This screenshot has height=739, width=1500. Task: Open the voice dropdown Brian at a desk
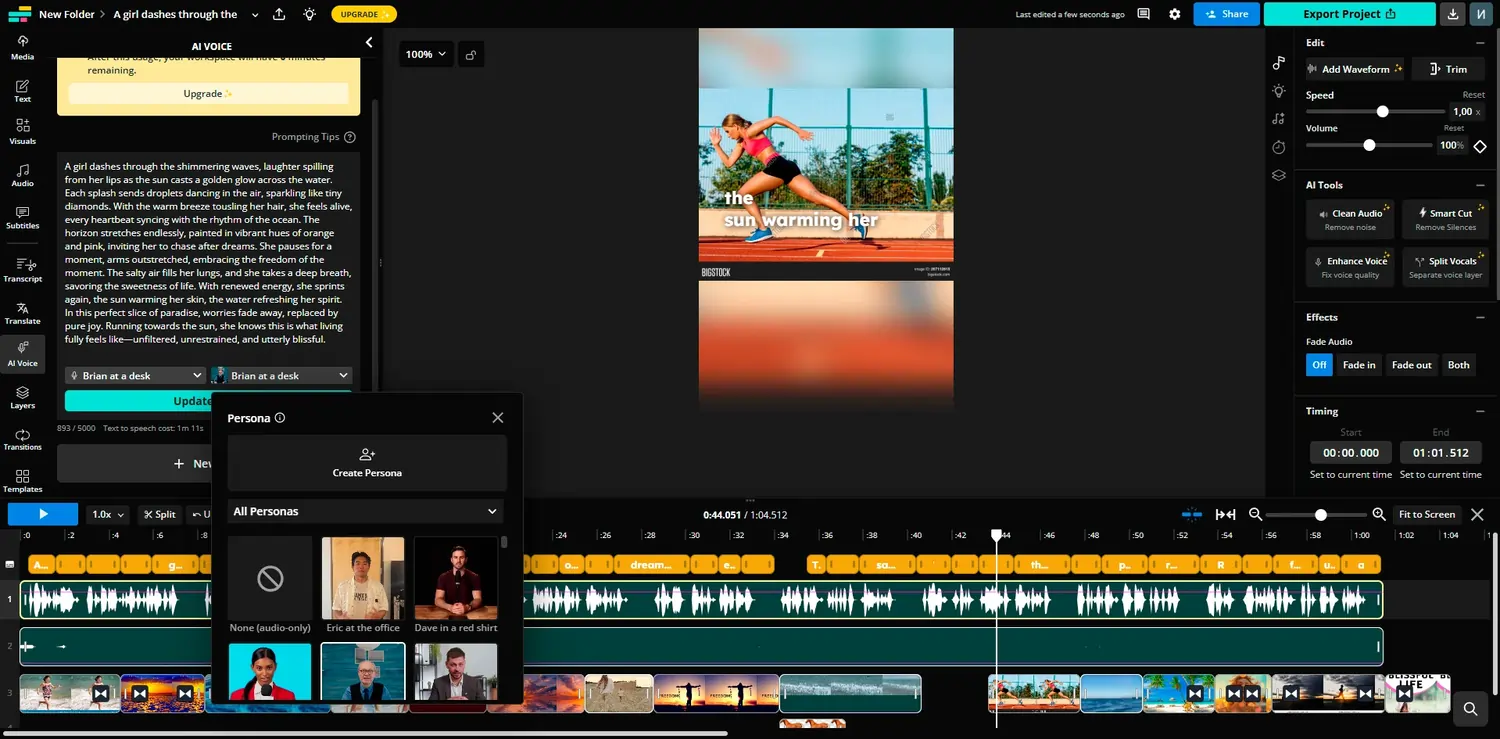pyautogui.click(x=135, y=376)
